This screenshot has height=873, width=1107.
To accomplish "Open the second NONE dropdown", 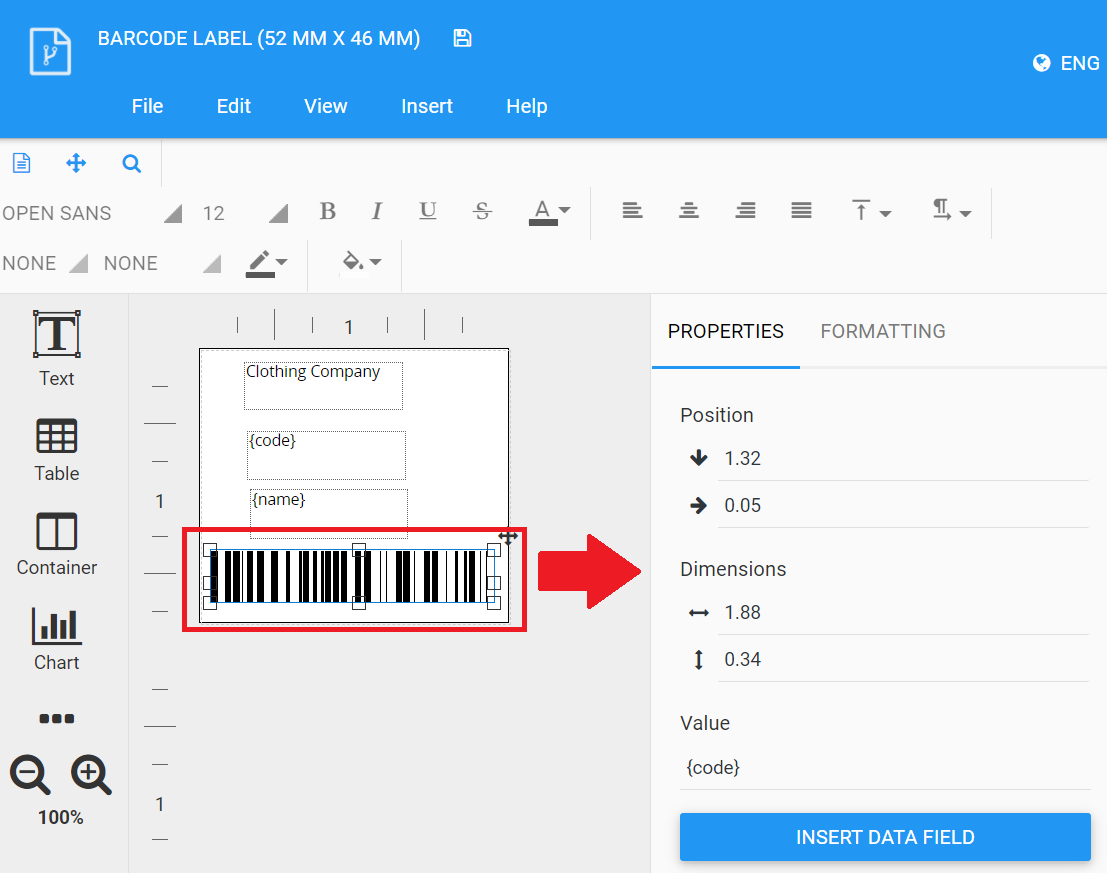I will coord(162,263).
